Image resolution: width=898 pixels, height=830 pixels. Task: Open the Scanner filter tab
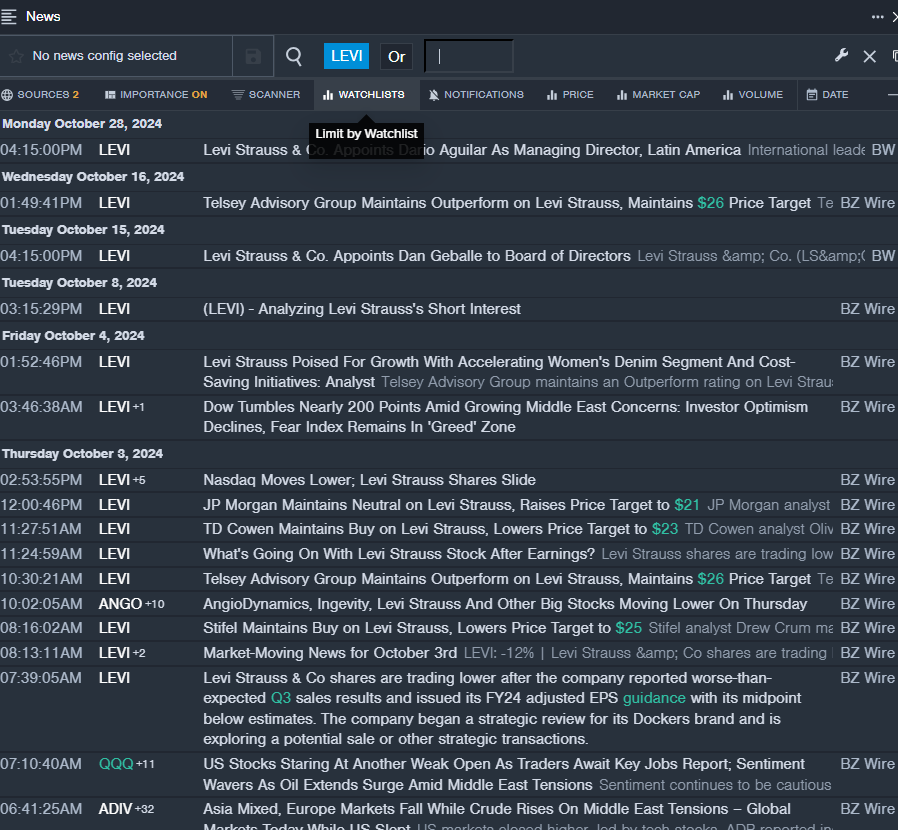[266, 95]
